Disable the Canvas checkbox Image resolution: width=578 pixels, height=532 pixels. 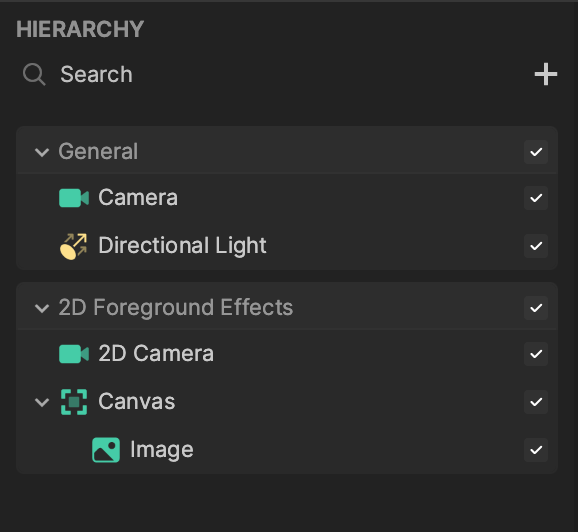(536, 402)
